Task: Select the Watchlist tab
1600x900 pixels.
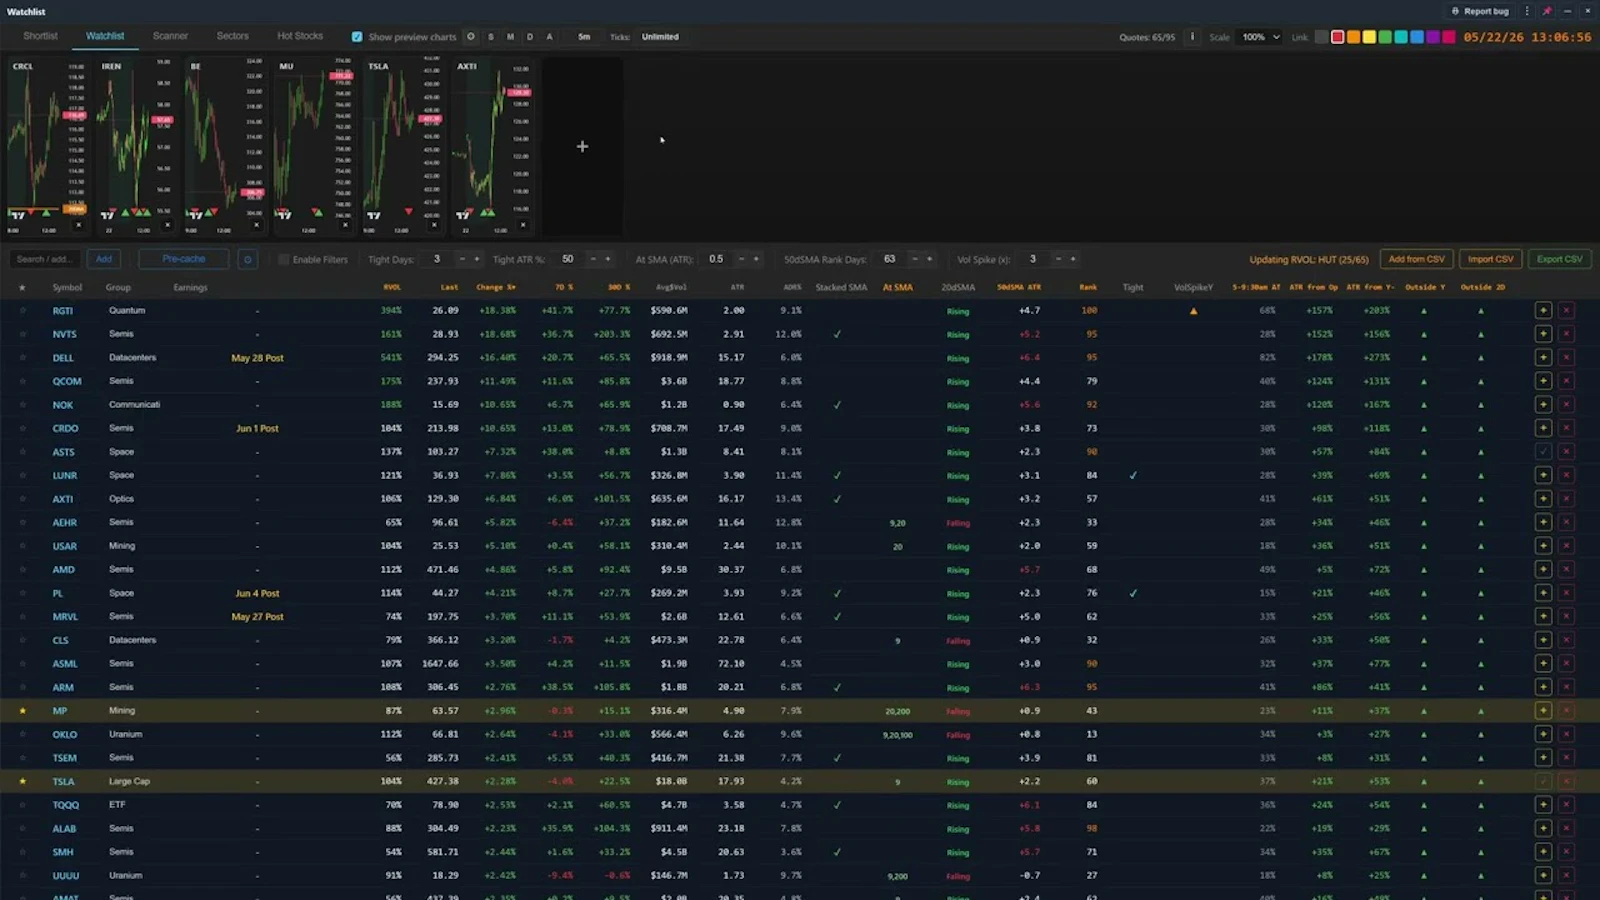Action: pyautogui.click(x=105, y=36)
